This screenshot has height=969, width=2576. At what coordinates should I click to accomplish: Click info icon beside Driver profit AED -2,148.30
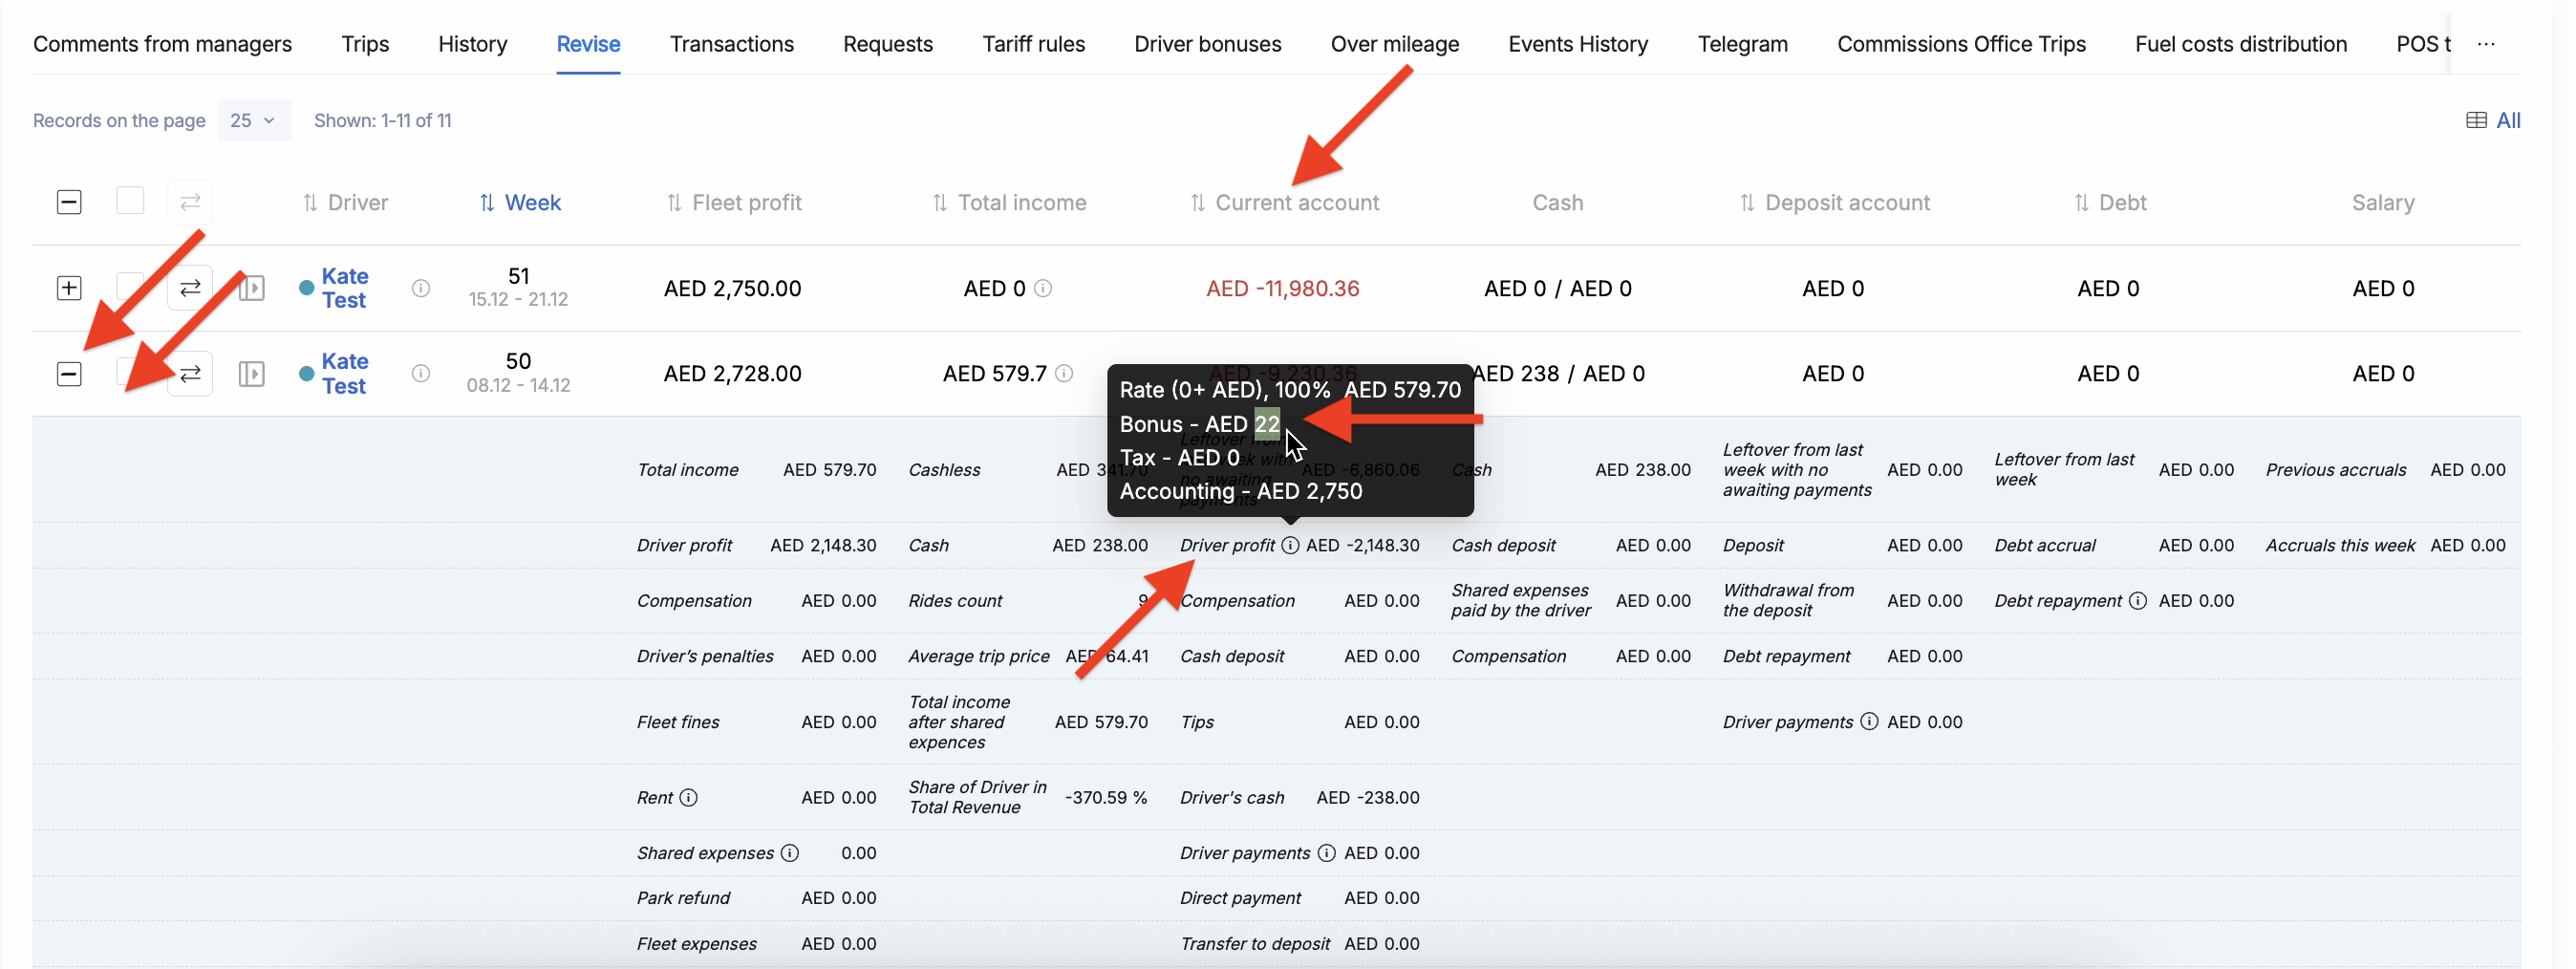(1290, 546)
